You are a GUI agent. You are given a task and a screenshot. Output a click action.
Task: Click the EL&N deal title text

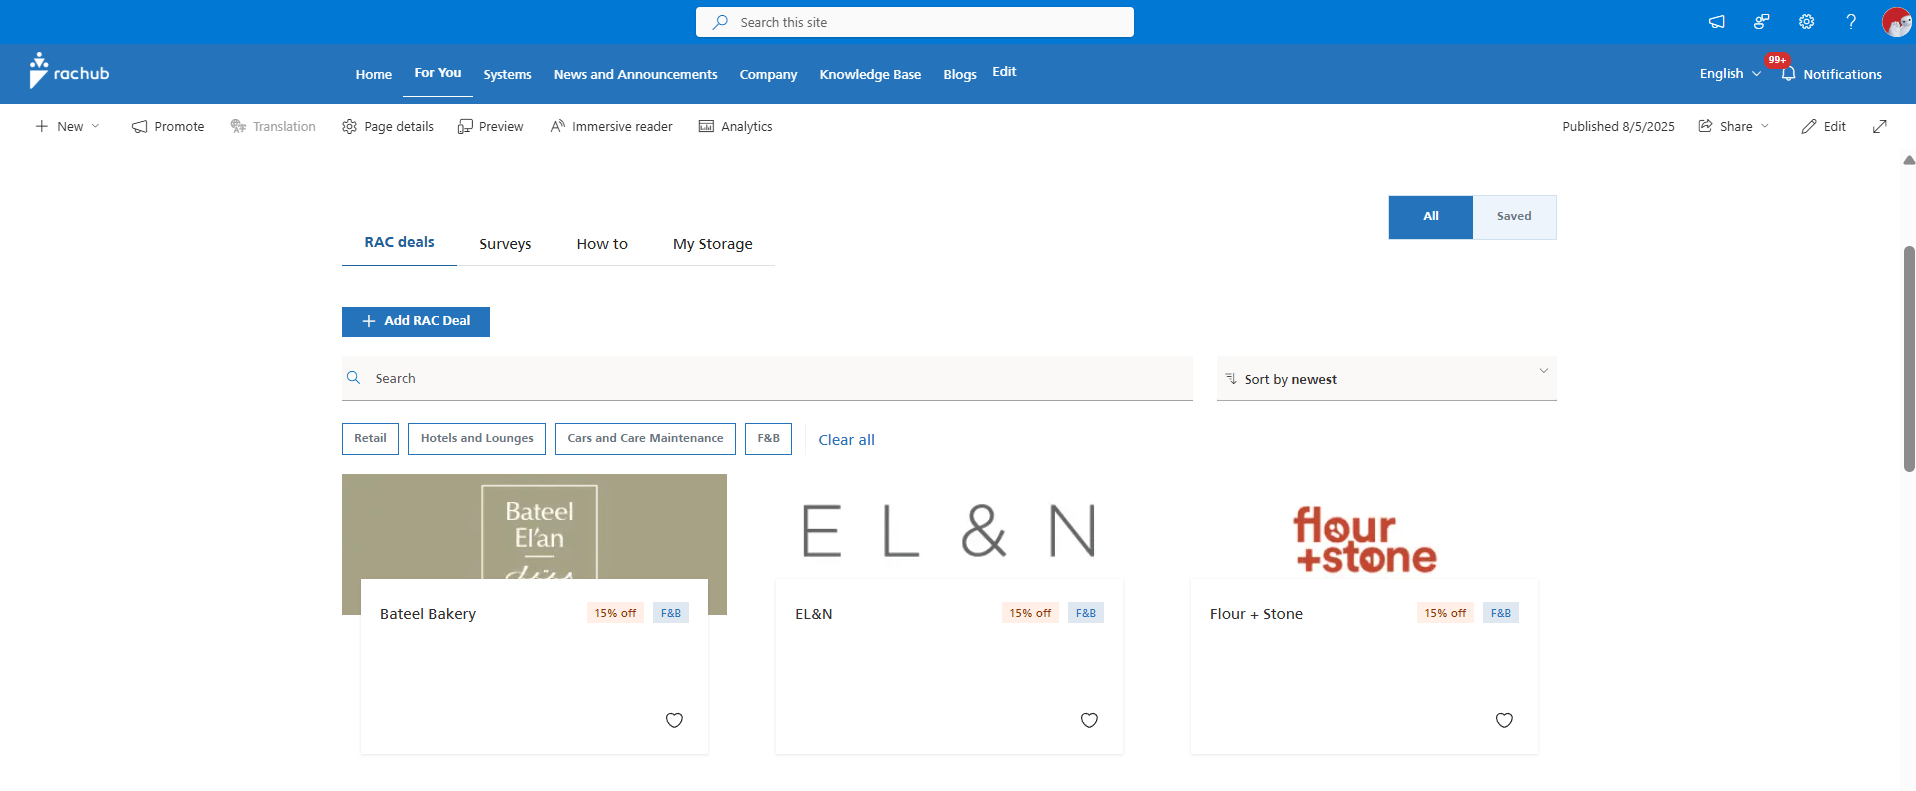813,614
